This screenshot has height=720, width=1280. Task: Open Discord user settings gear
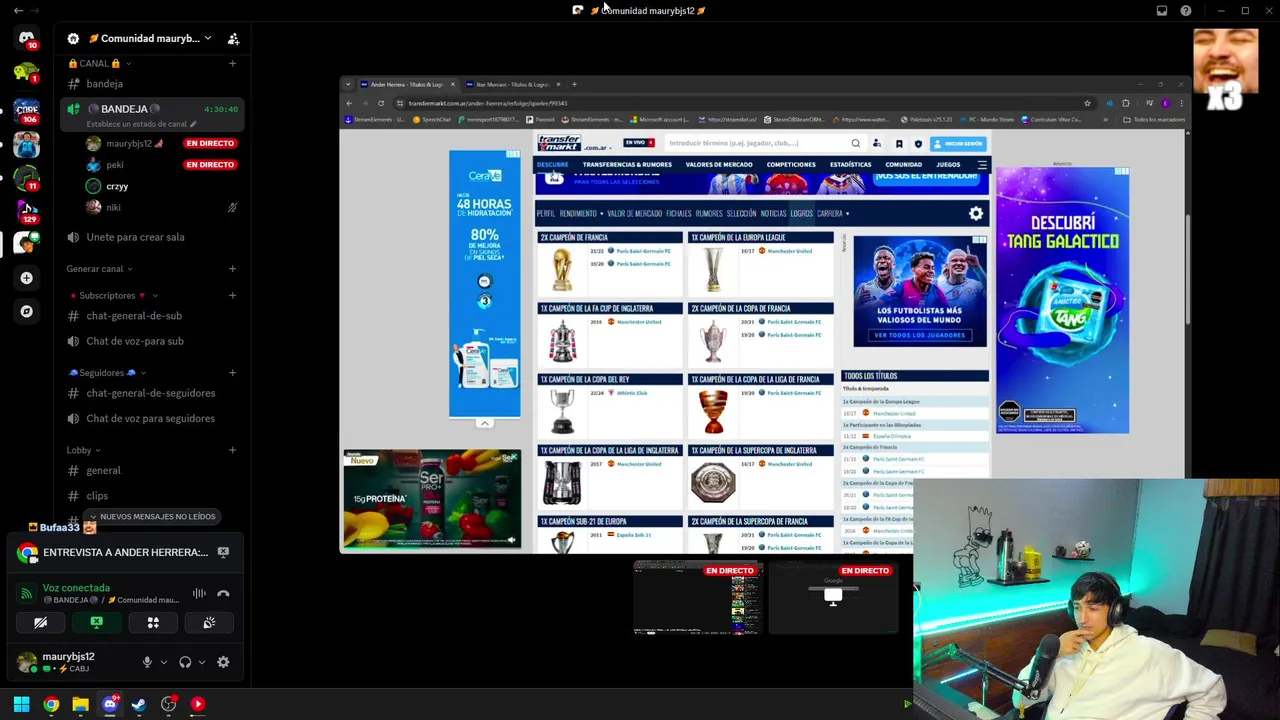pyautogui.click(x=223, y=662)
